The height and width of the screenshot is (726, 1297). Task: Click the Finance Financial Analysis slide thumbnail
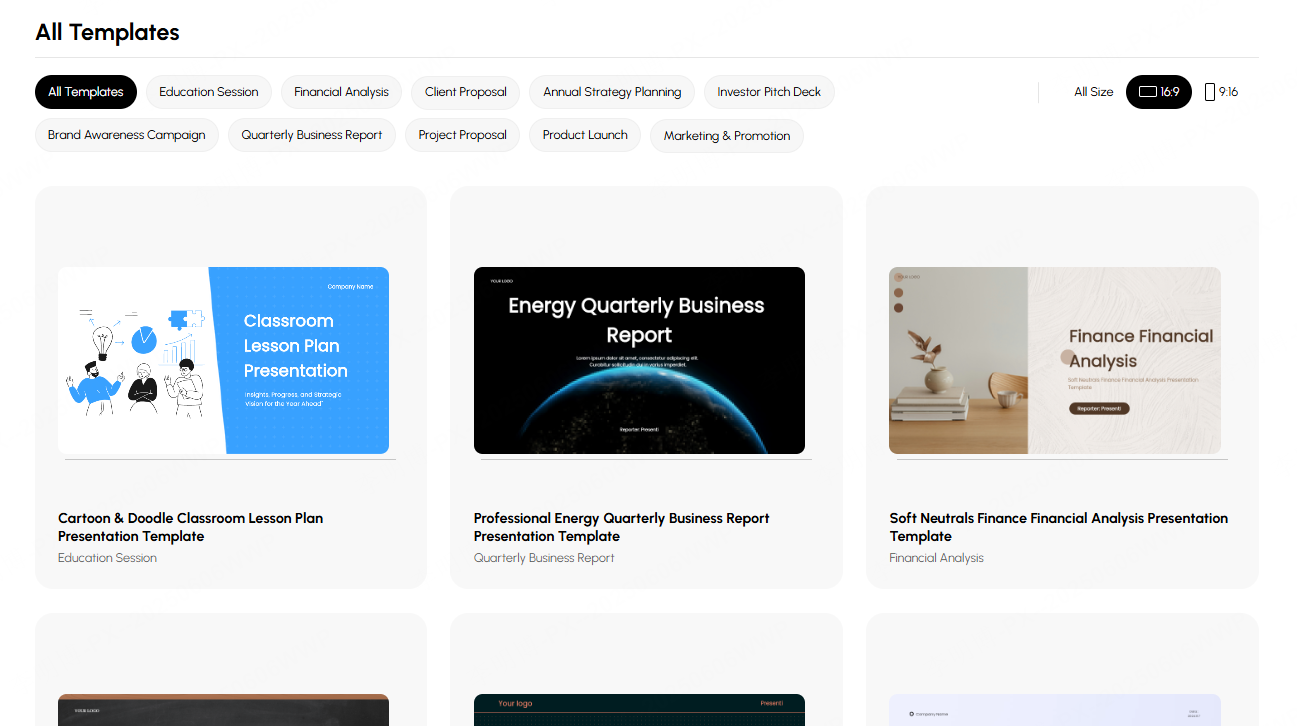pyautogui.click(x=1054, y=360)
